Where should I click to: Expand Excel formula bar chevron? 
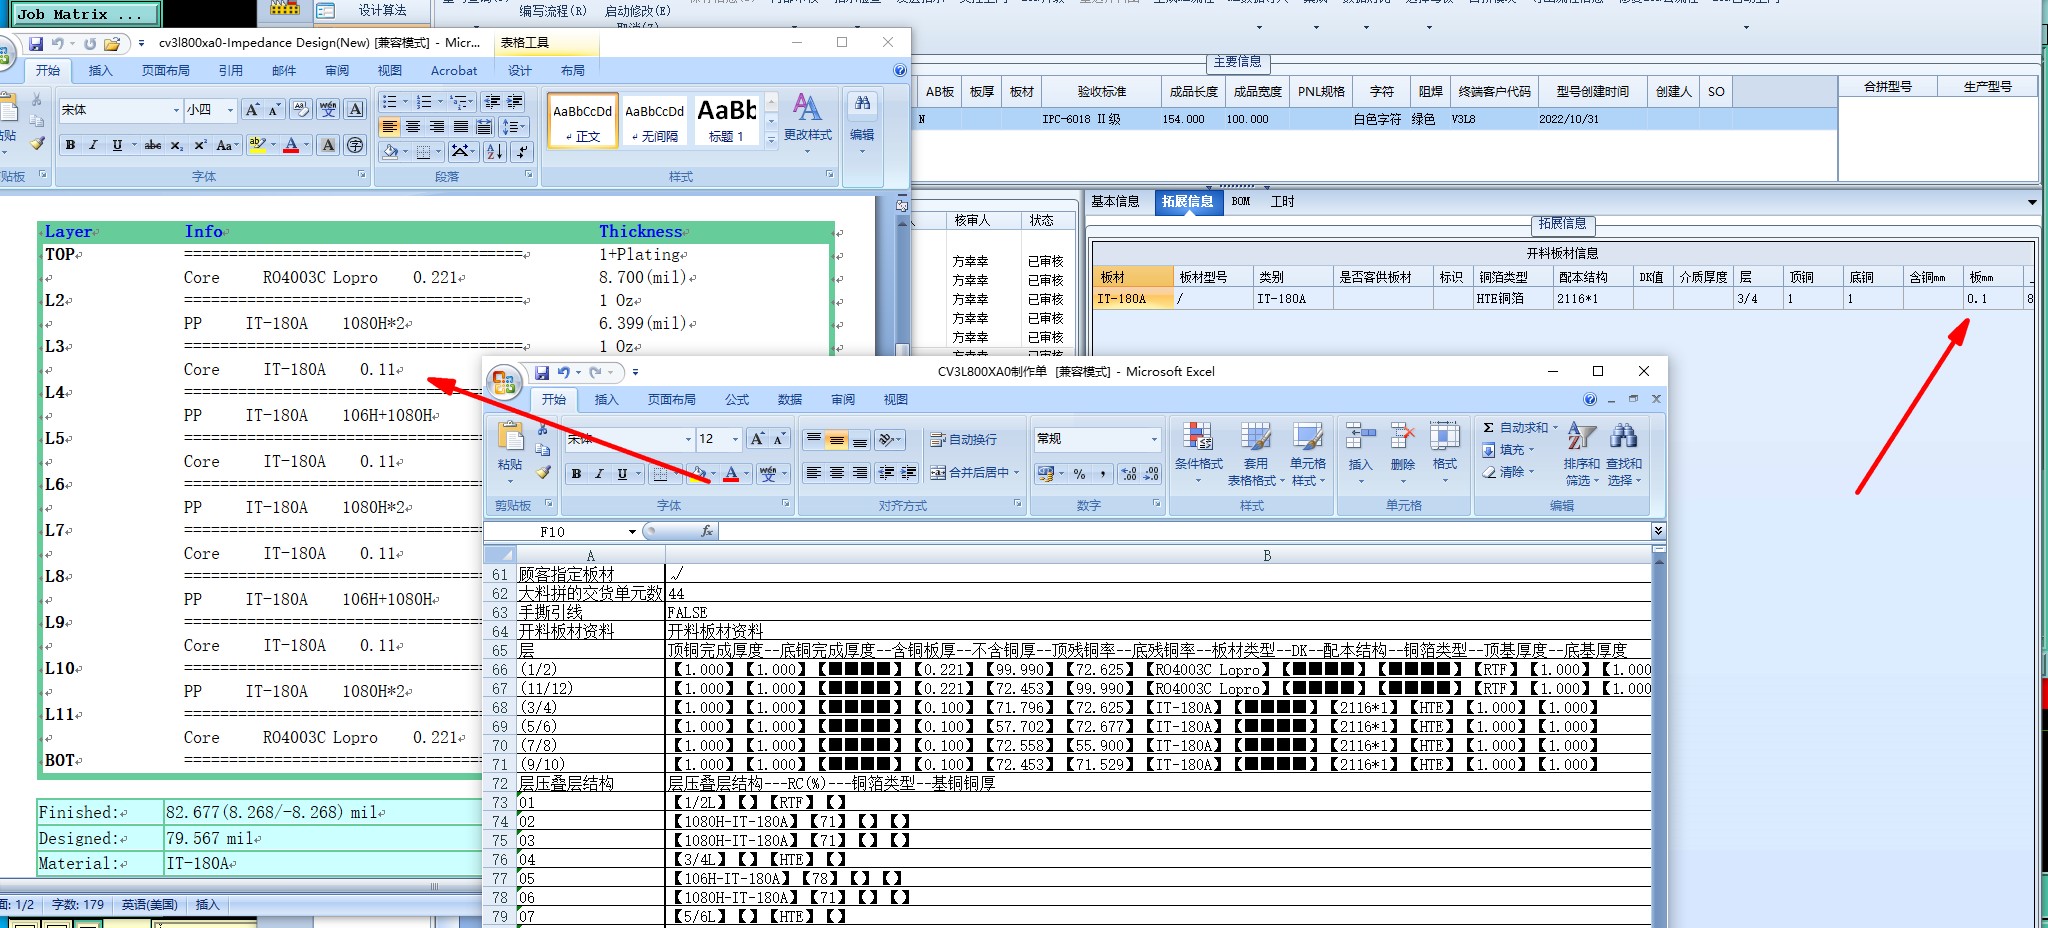pos(1658,531)
